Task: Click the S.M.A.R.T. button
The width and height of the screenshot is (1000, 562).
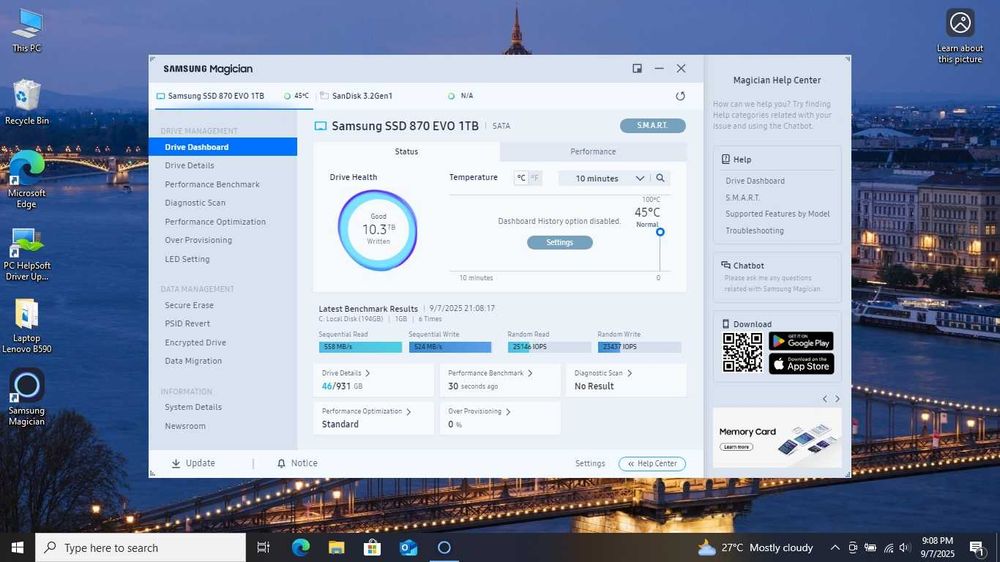Action: pyautogui.click(x=652, y=126)
